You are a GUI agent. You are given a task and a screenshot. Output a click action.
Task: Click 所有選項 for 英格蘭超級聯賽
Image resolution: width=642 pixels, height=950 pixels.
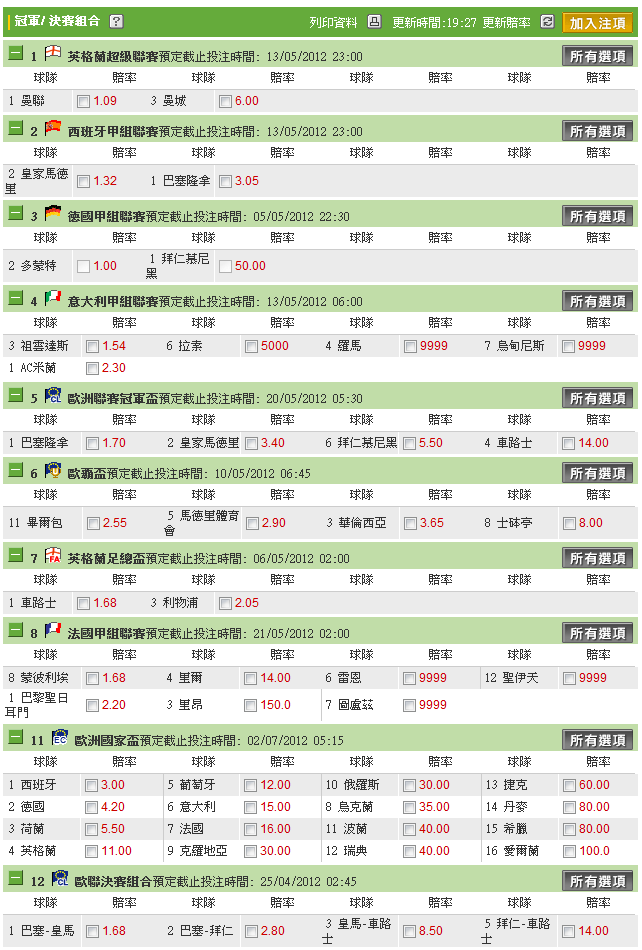click(598, 56)
